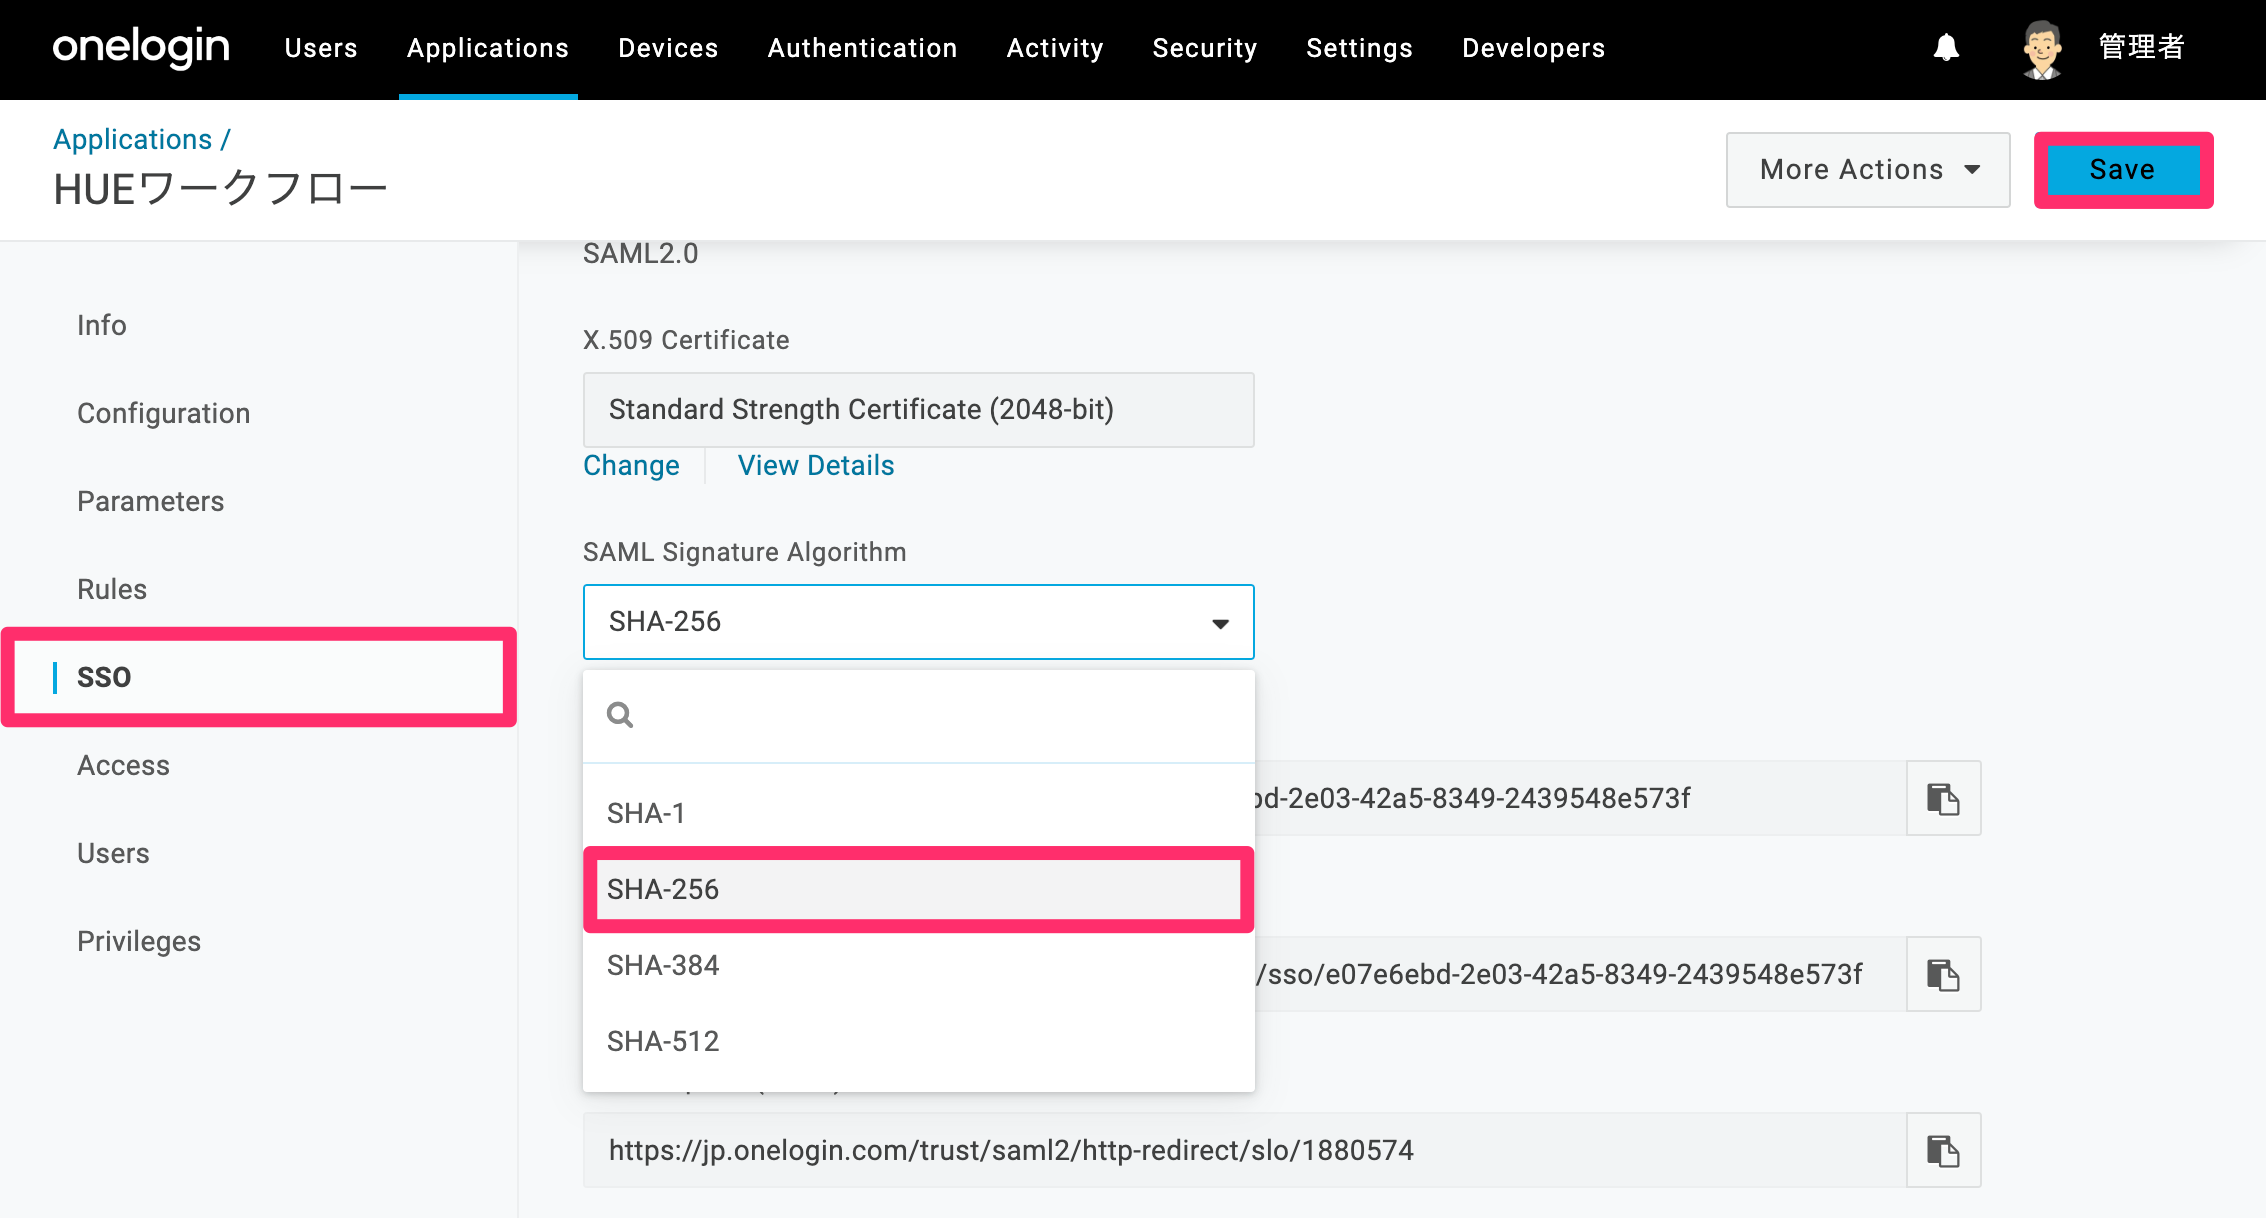Click the Save button
This screenshot has width=2266, height=1218.
[x=2123, y=170]
